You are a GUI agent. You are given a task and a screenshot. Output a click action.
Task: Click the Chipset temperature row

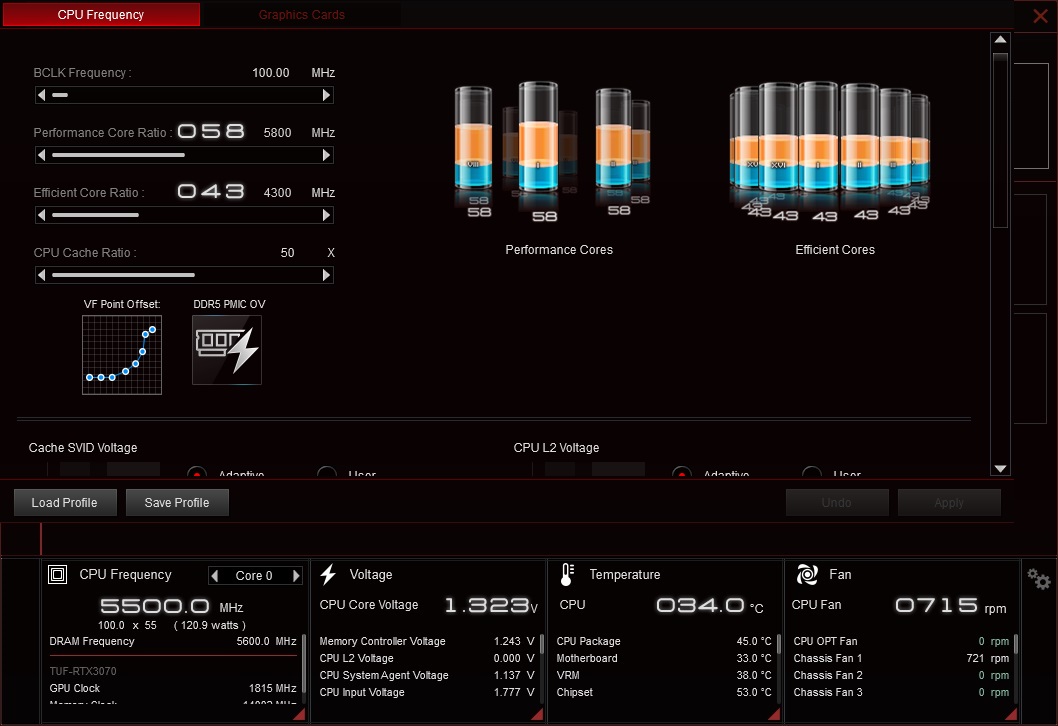point(664,692)
